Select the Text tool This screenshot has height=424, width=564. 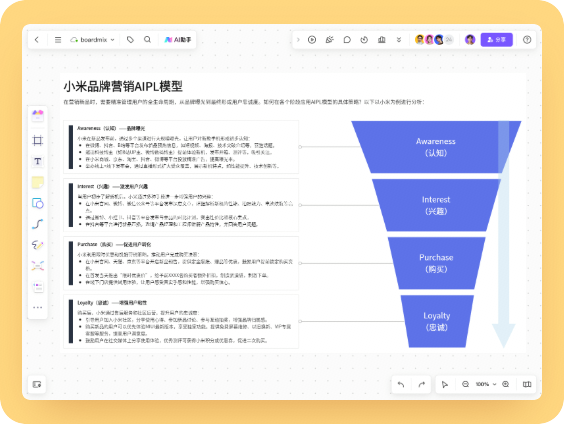coord(38,161)
